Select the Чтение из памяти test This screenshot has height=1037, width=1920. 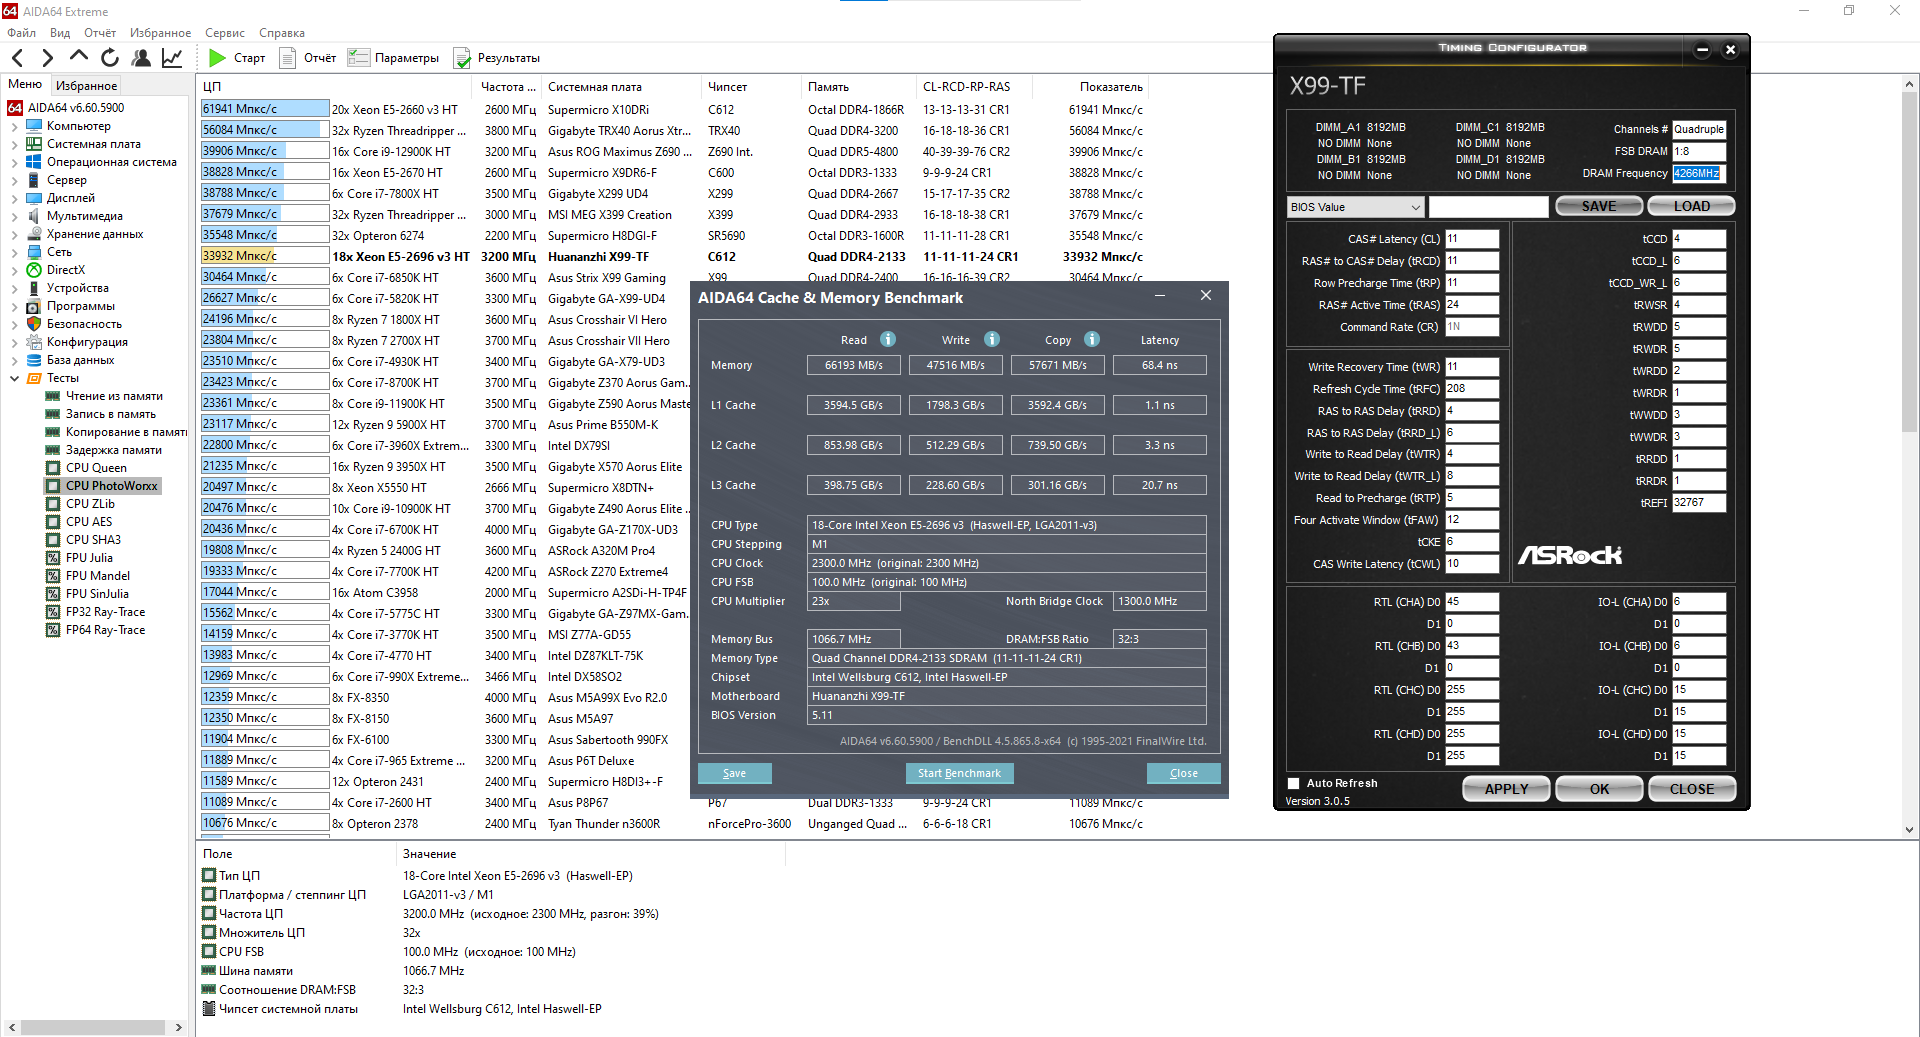[114, 396]
